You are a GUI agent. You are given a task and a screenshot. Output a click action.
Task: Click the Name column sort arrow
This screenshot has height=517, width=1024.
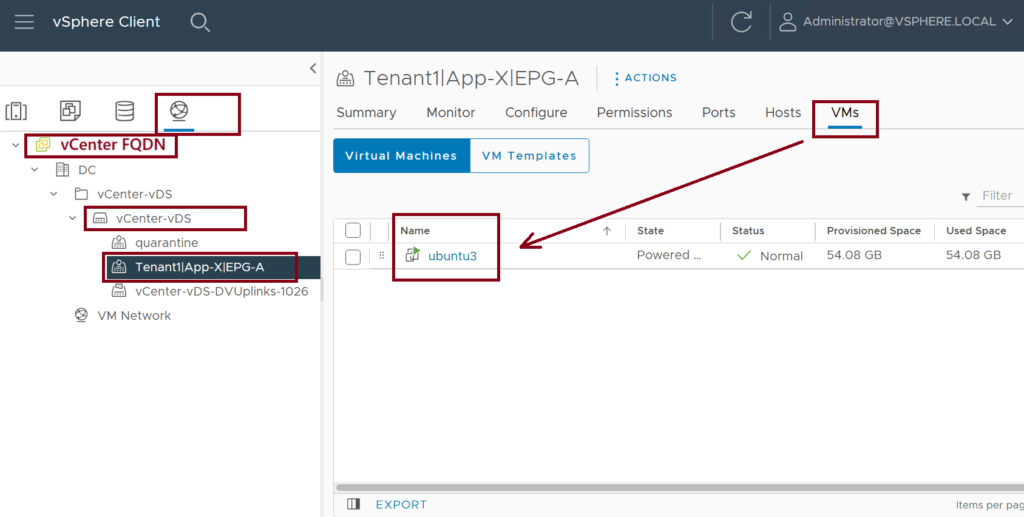(x=607, y=230)
